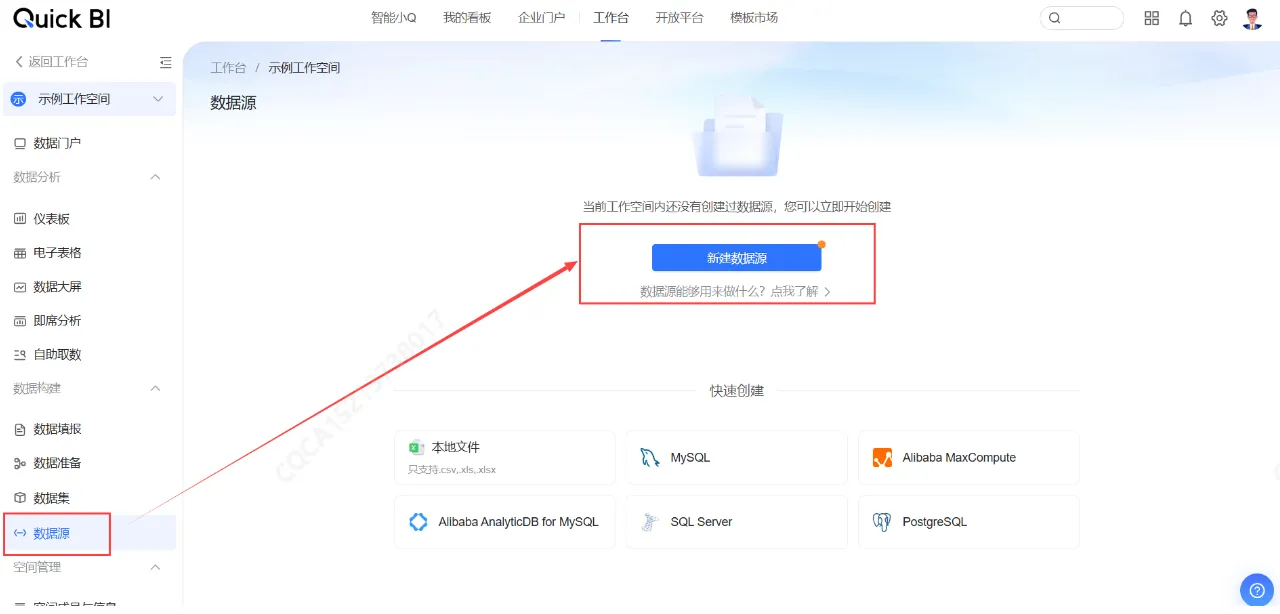Go to the 工作台 tab
1280x614 pixels.
point(611,18)
